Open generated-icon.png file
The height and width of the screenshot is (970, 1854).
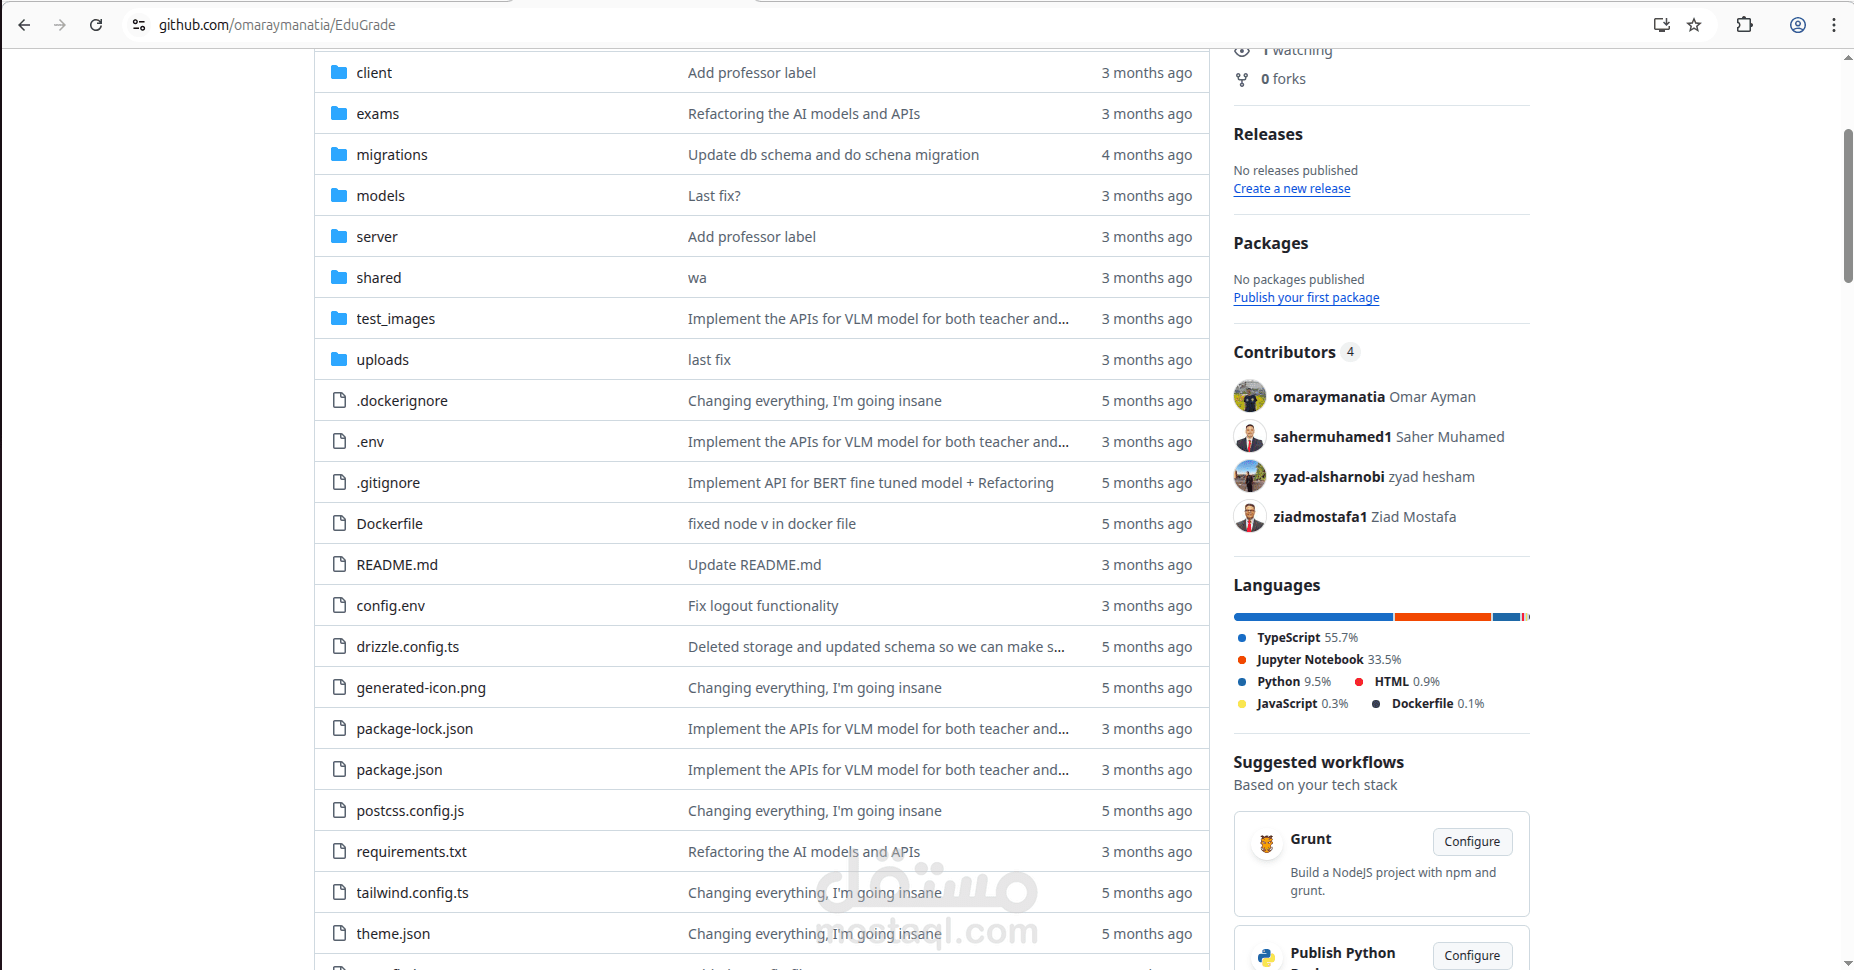click(x=421, y=688)
